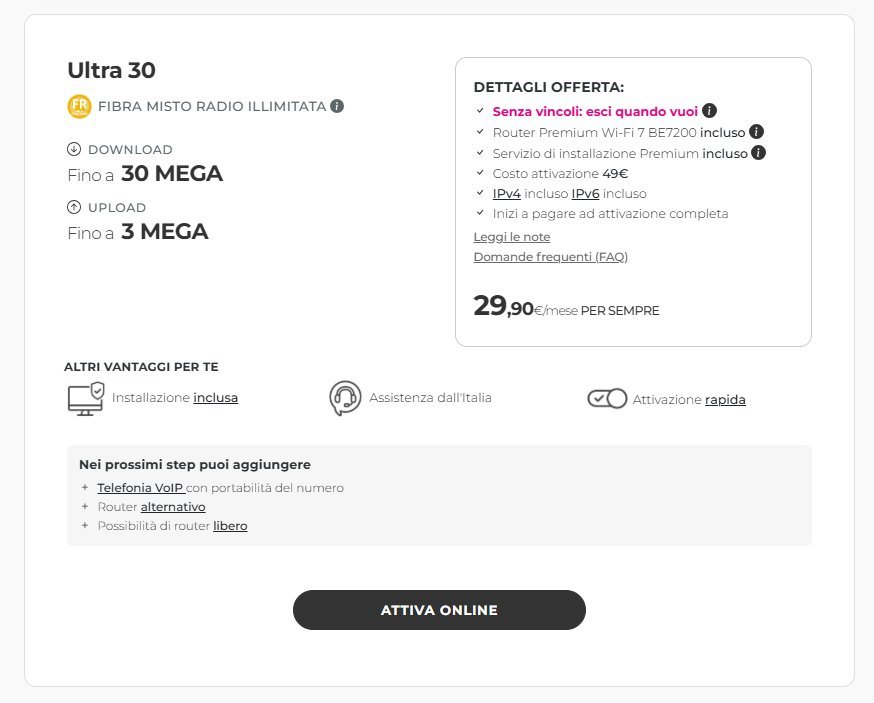The width and height of the screenshot is (874, 703).
Task: Open the Leggi le note link
Action: coord(512,237)
